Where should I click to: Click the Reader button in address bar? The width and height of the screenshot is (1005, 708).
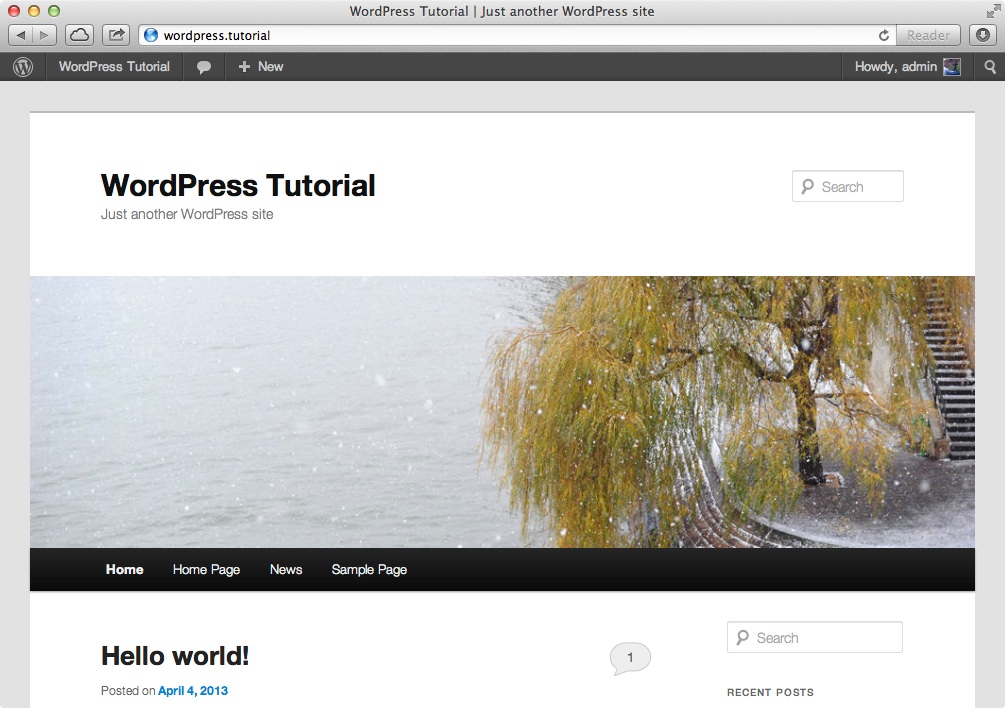(x=928, y=35)
